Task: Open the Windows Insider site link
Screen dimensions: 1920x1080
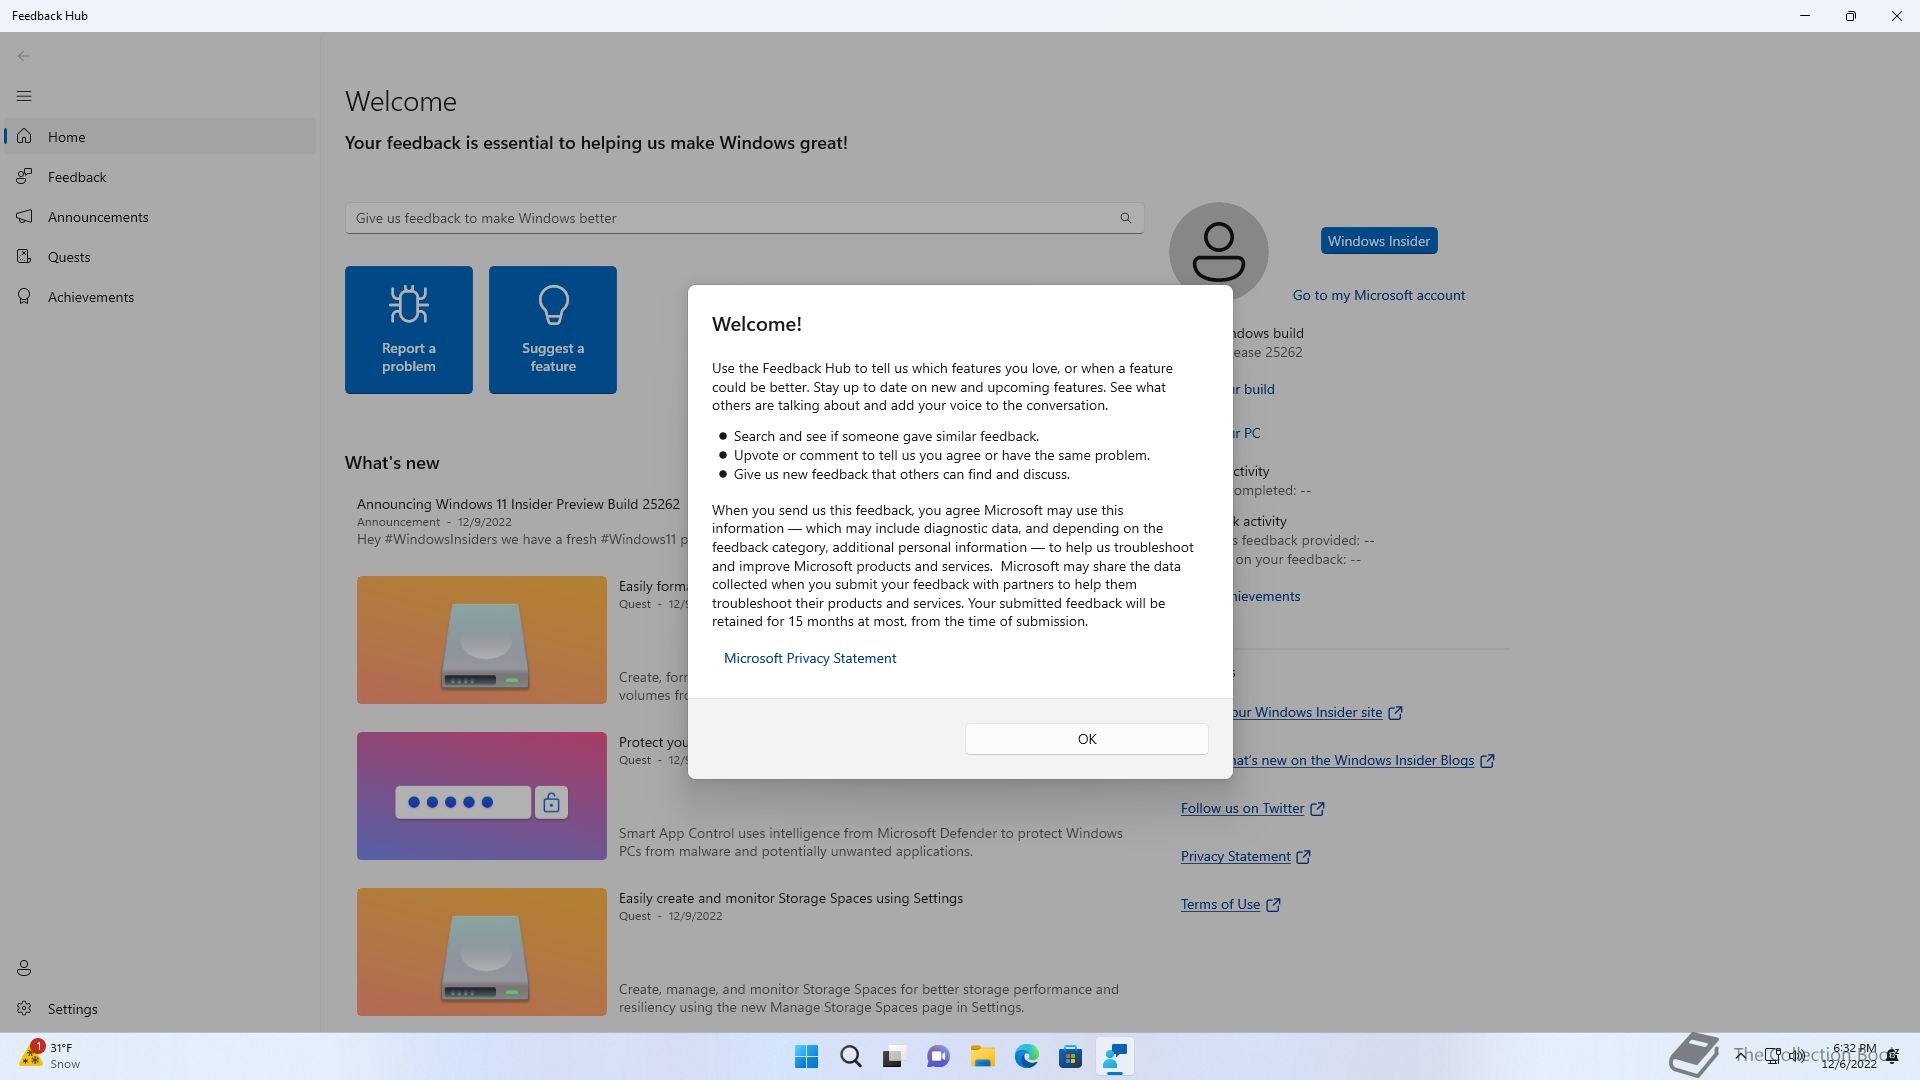Action: pos(1307,712)
